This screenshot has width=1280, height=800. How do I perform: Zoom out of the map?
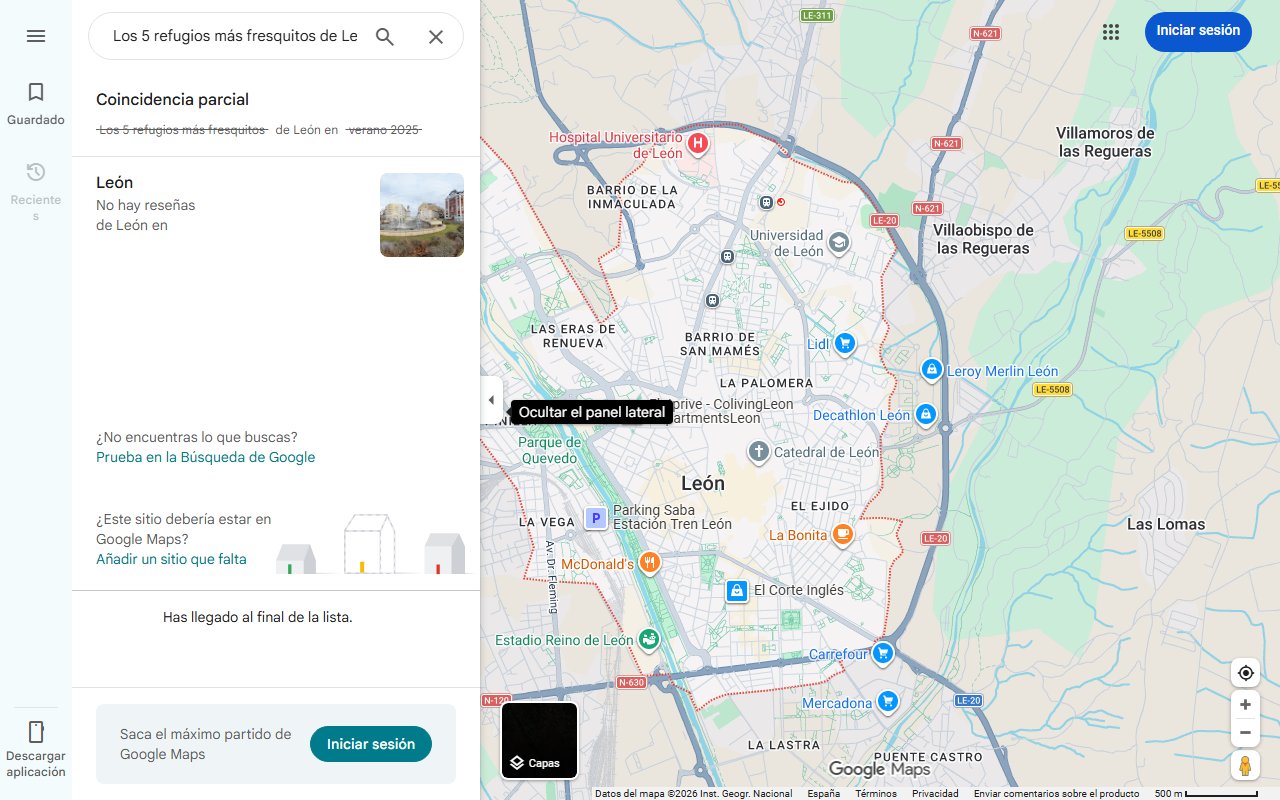1245,733
